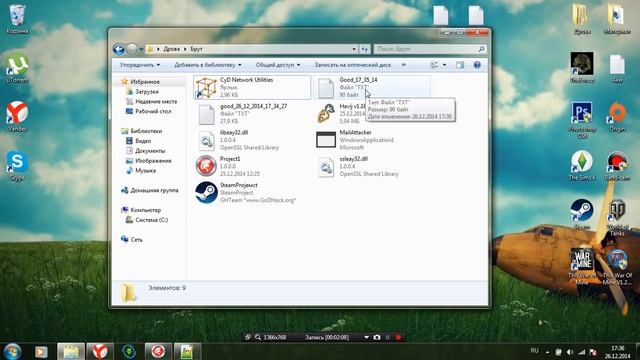This screenshot has height=360, width=640.
Task: Take a screenshot with the recorder camera icon
Action: pos(377,337)
